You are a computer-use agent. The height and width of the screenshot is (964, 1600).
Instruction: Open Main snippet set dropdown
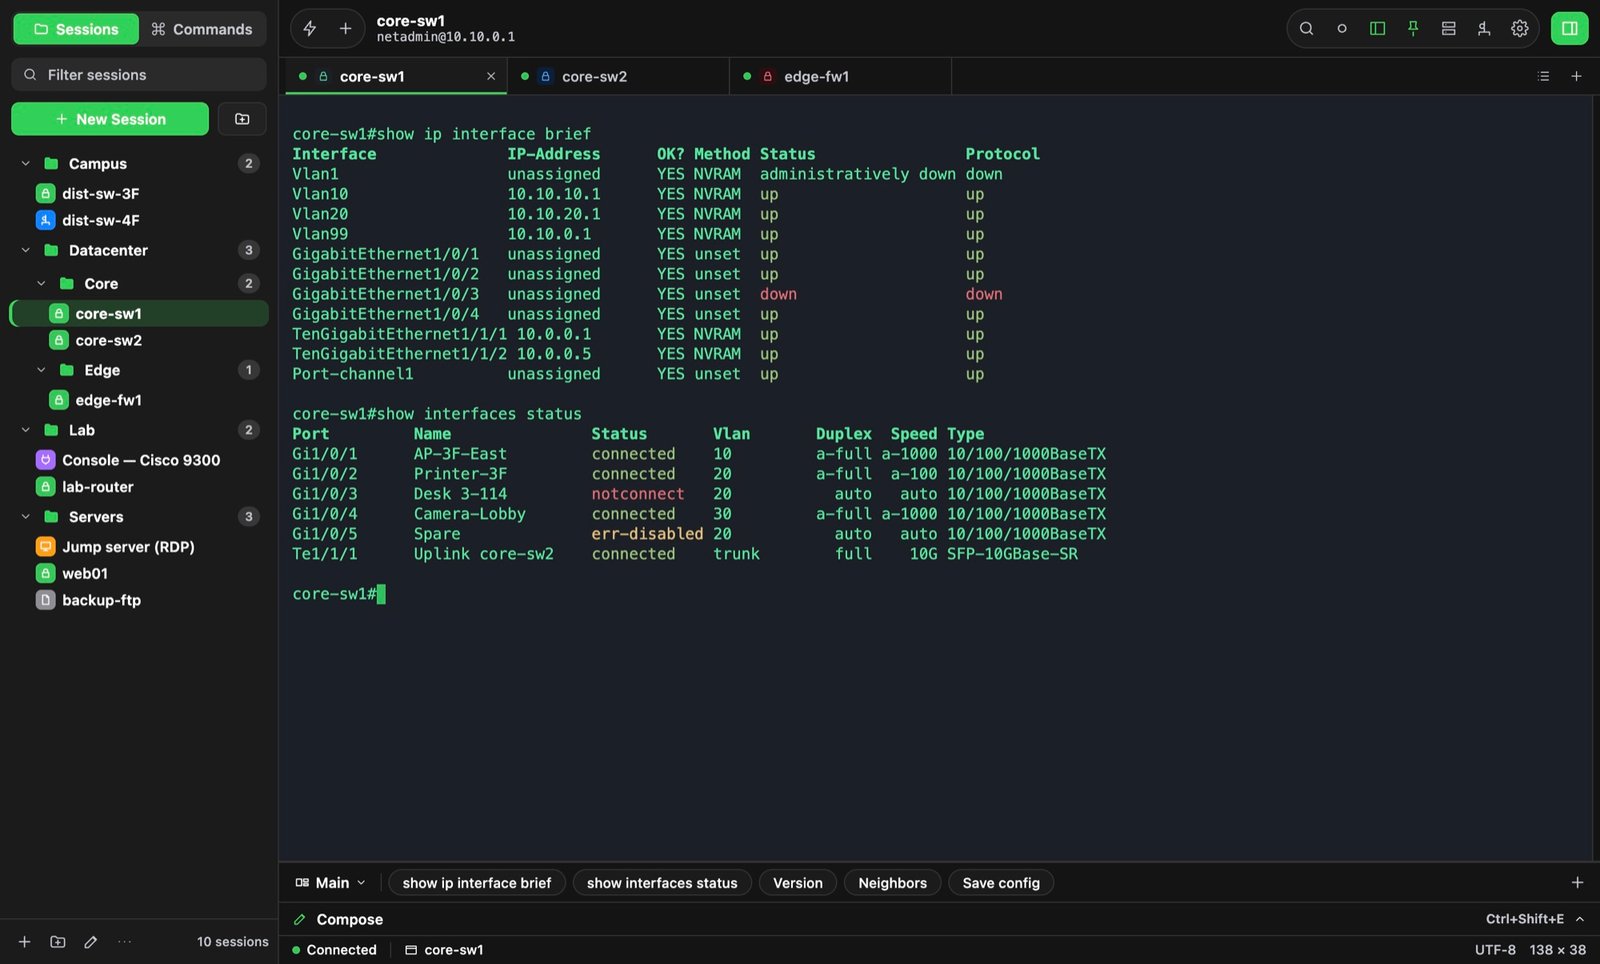(x=331, y=883)
